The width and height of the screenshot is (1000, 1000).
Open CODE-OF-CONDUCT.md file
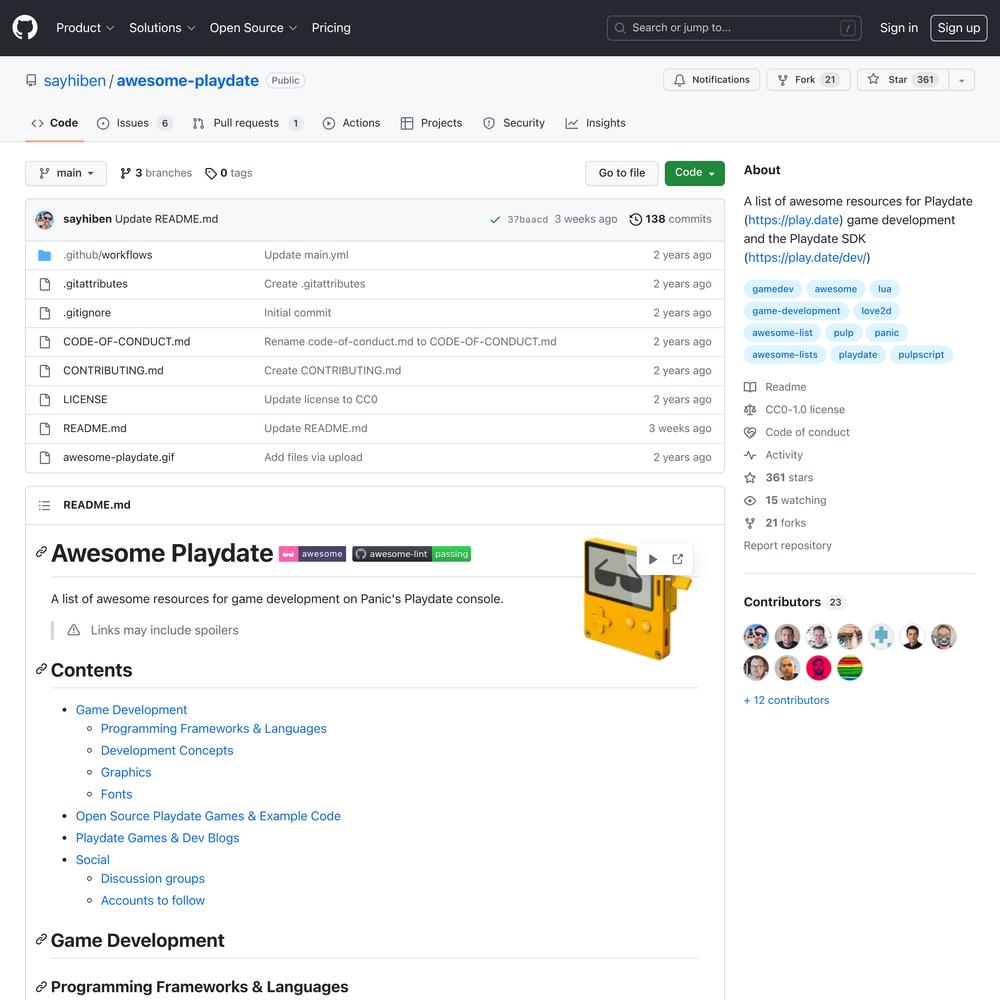coord(126,342)
